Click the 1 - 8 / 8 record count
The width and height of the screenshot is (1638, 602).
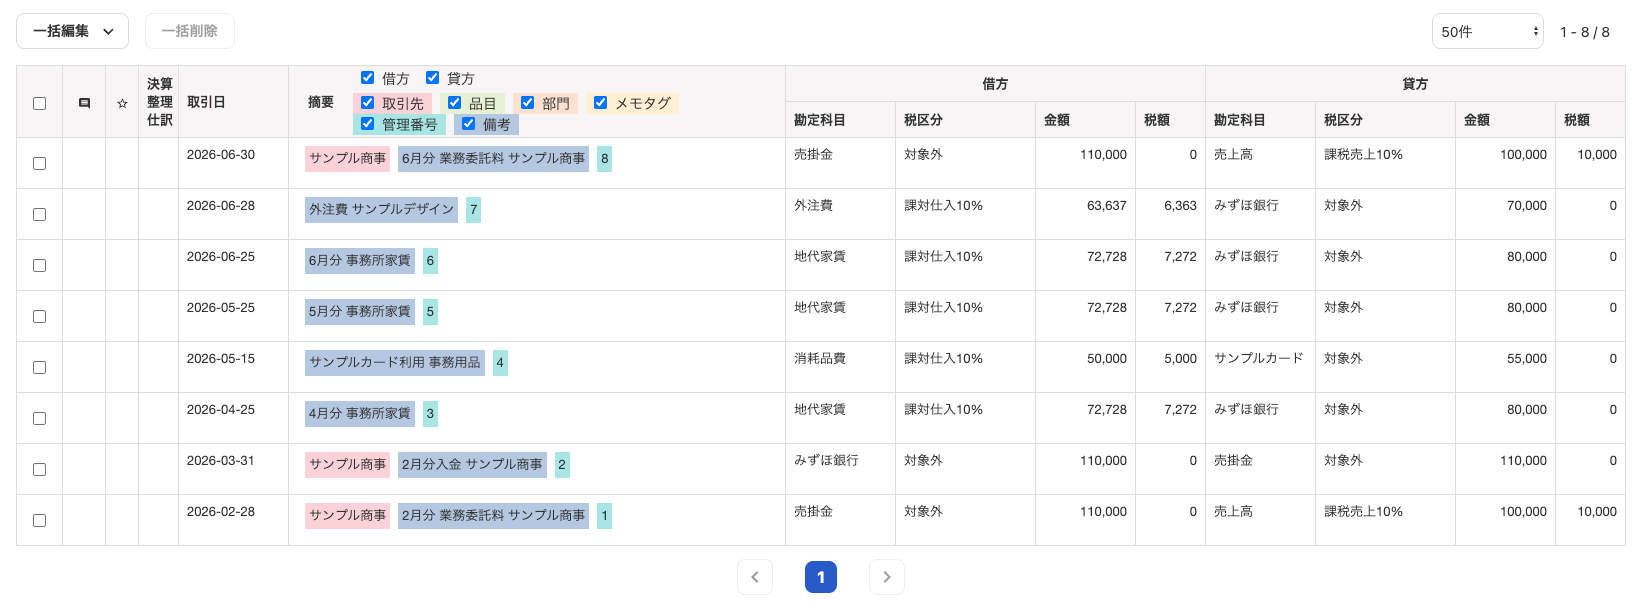point(1585,32)
